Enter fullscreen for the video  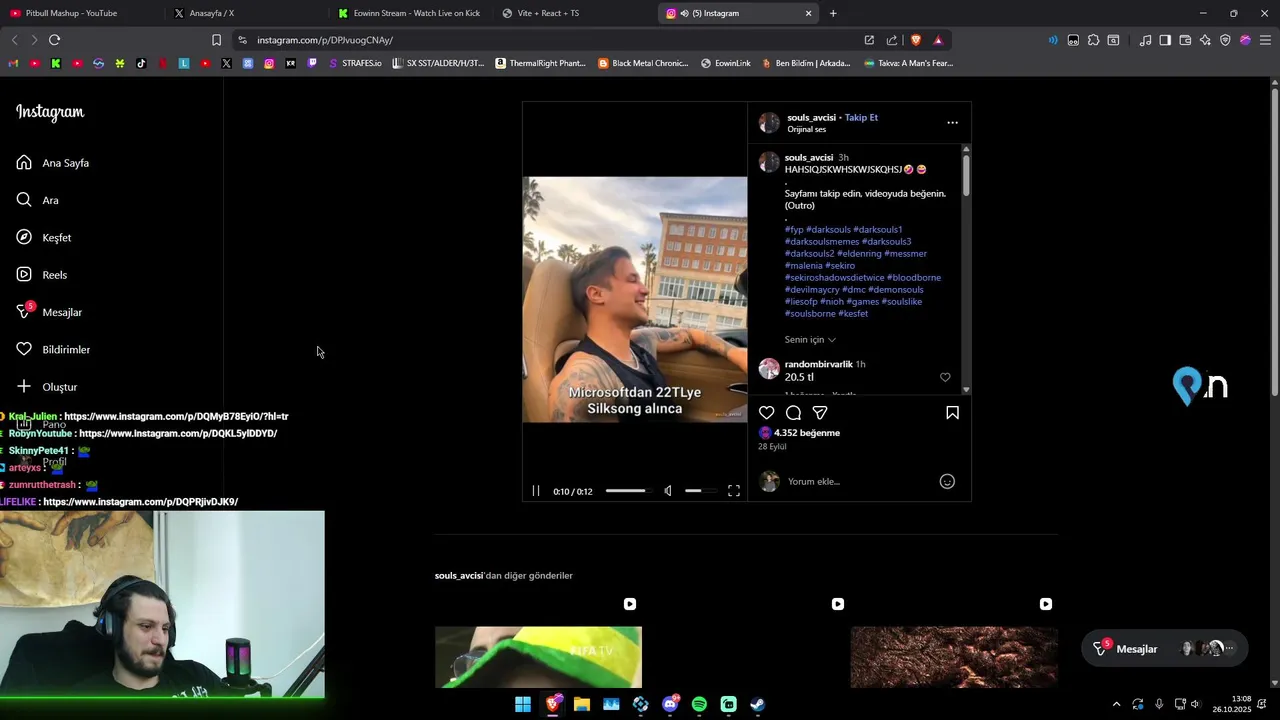tap(734, 491)
